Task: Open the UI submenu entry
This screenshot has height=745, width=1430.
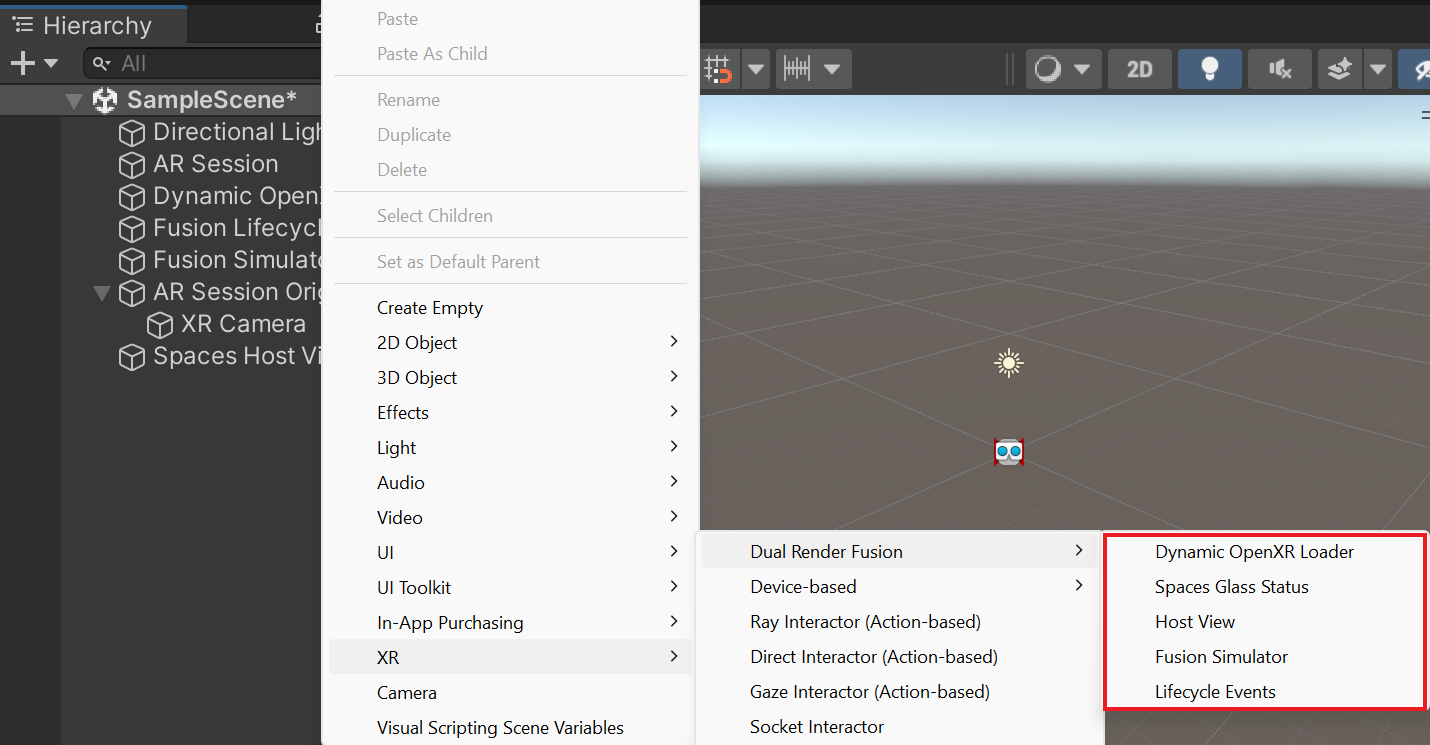Action: click(509, 553)
